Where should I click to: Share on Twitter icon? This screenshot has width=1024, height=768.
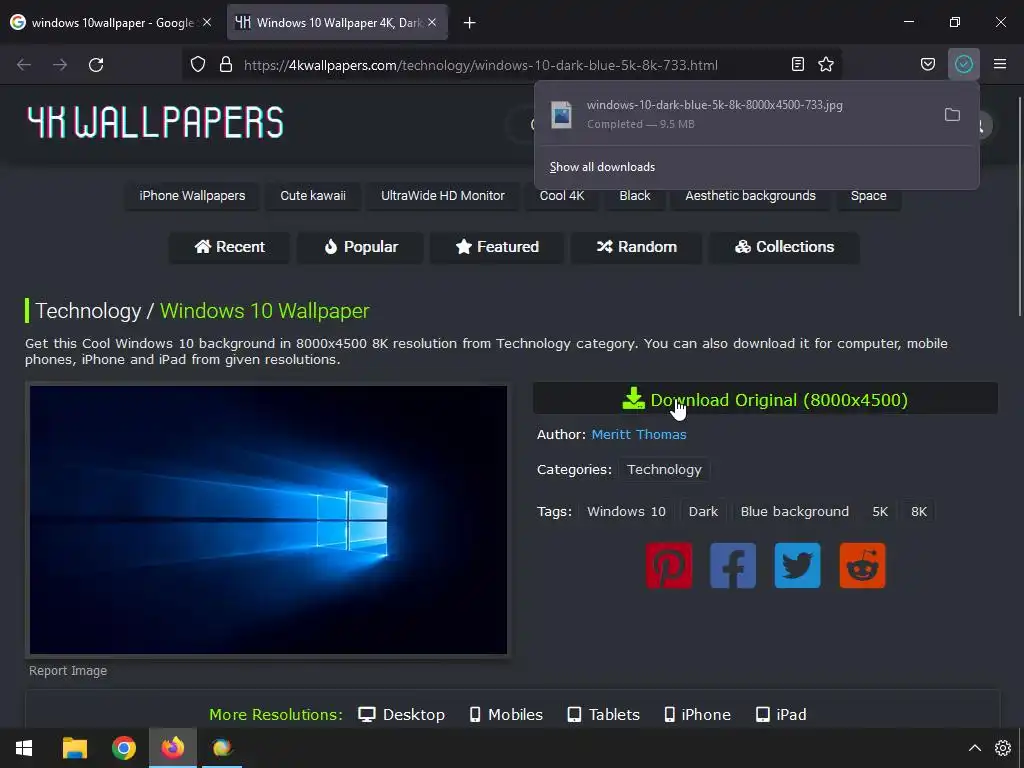coord(797,566)
